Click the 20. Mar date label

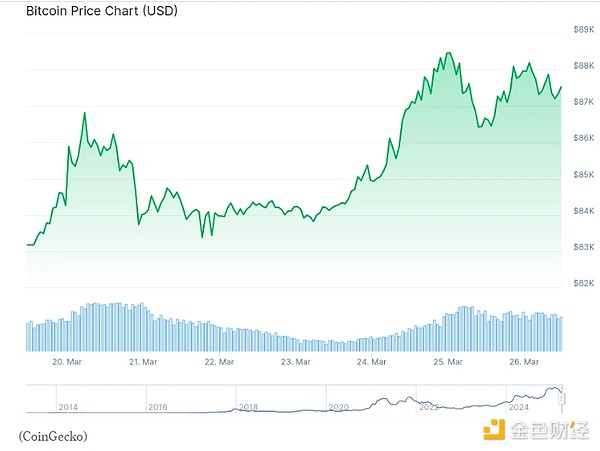coord(66,361)
